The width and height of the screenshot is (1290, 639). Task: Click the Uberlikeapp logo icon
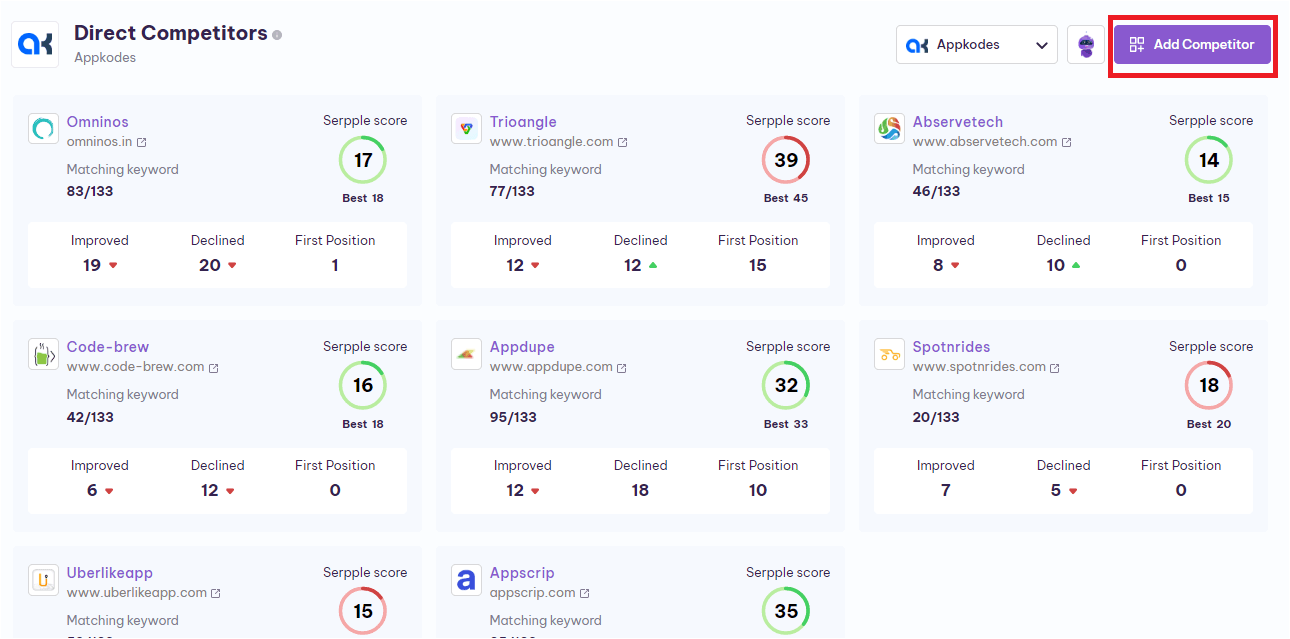pyautogui.click(x=43, y=580)
